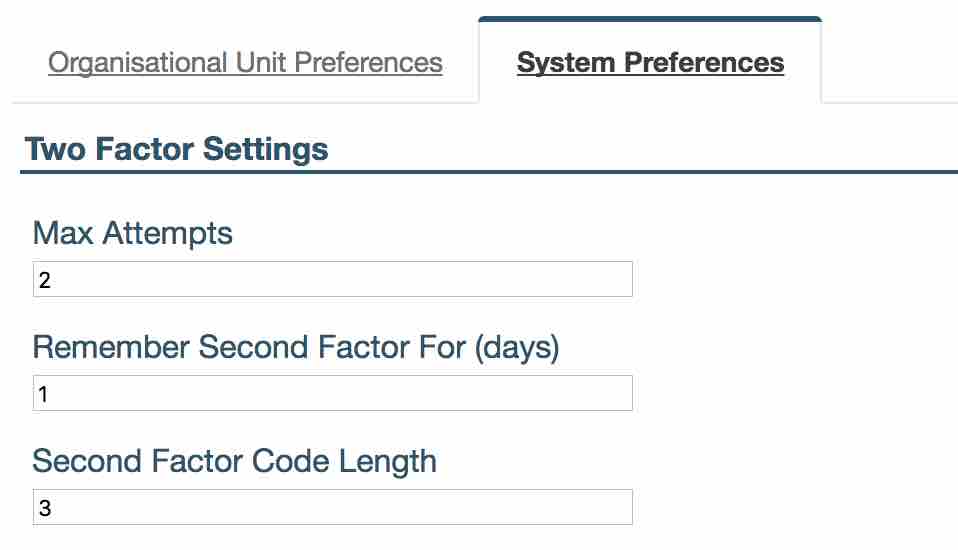Screen dimensions: 958x550
Task: Click the middle of the Remember Second Factor box
Action: (x=332, y=393)
